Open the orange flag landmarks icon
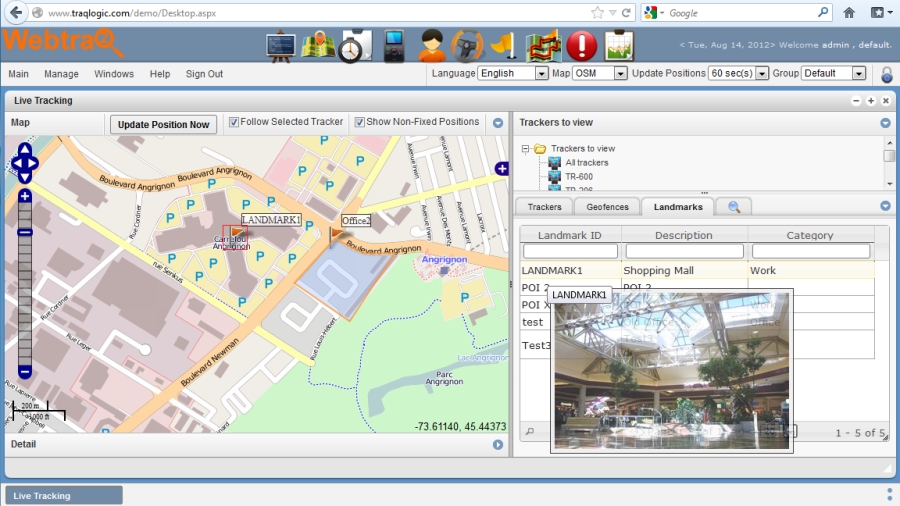The image size is (900, 506). coord(505,46)
